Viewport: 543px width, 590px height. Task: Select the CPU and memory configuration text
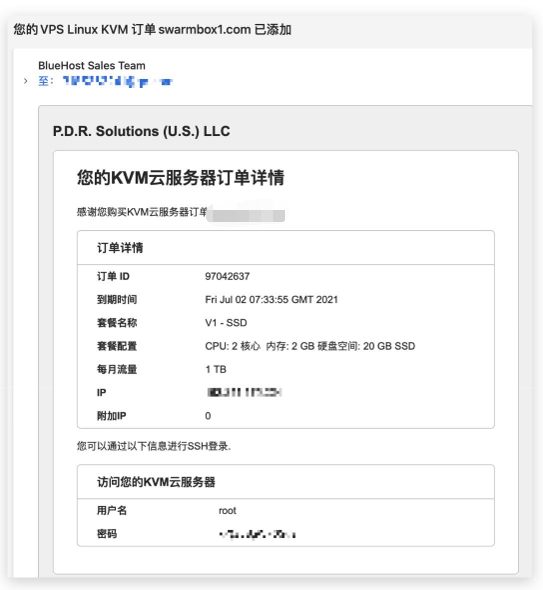pyautogui.click(x=310, y=346)
